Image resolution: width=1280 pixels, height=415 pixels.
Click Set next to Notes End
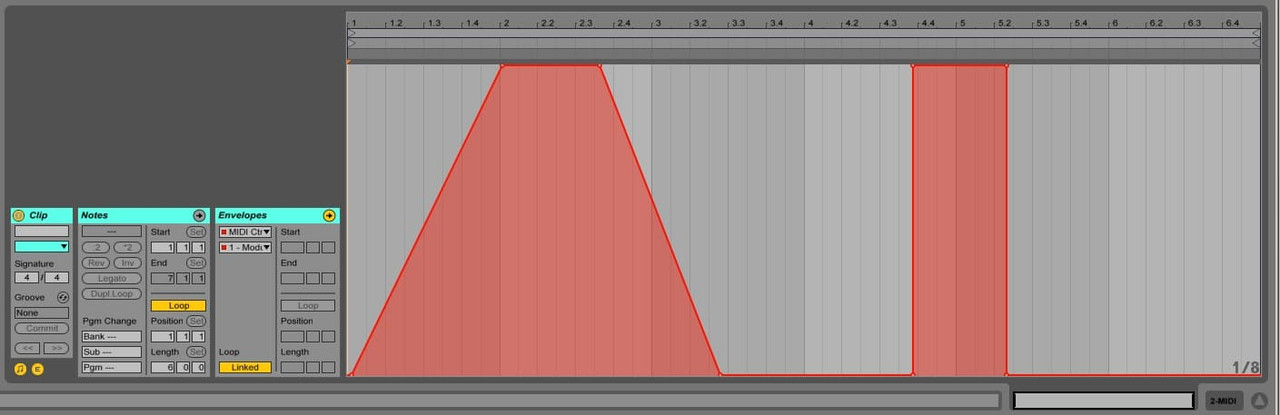point(196,263)
